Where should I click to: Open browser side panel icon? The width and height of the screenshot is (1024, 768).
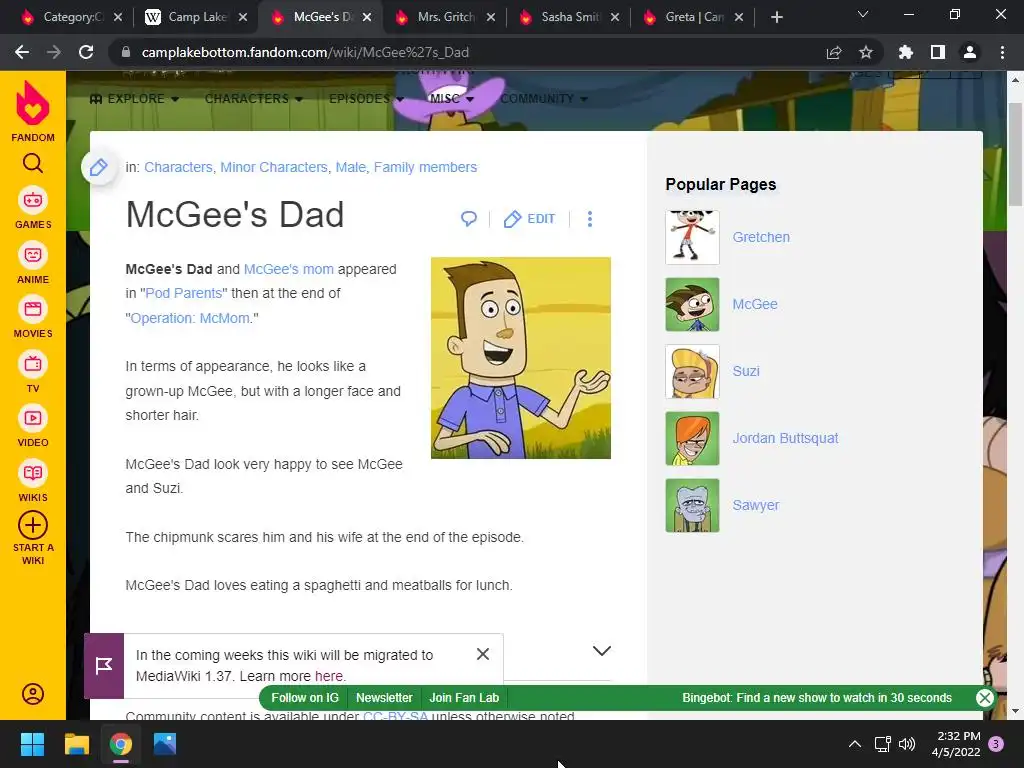(938, 52)
